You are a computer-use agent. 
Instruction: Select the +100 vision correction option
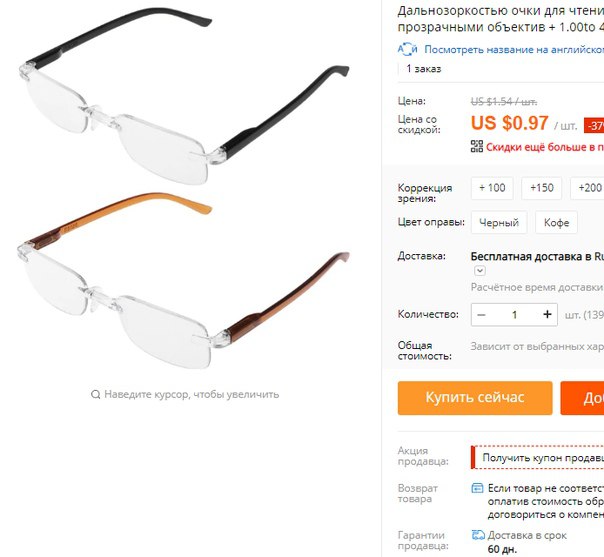(x=492, y=188)
